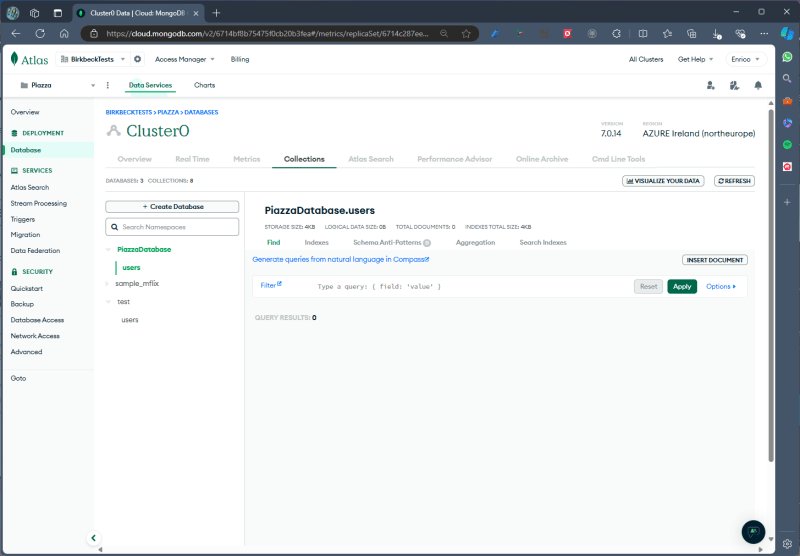Viewport: 800px width, 556px height.
Task: Apply the query filter
Action: (682, 287)
